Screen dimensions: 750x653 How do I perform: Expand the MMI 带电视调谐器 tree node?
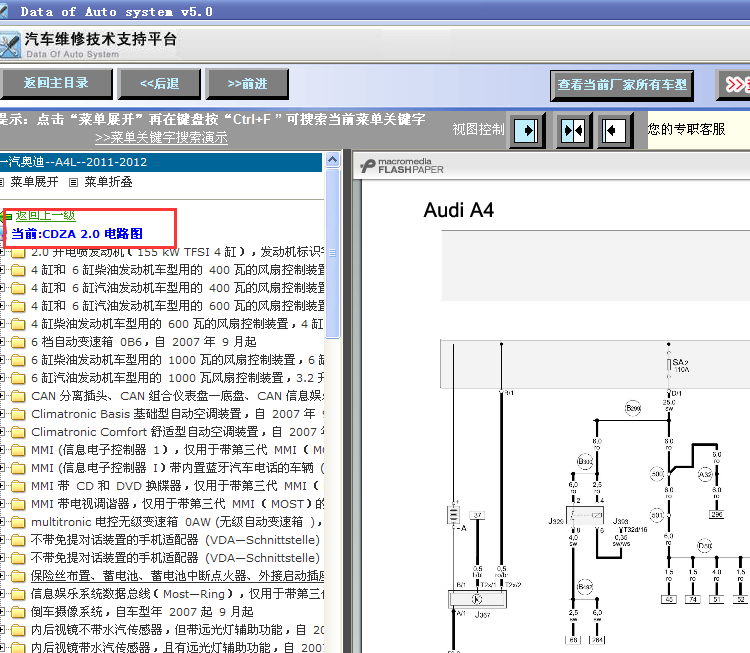click(x=2, y=504)
